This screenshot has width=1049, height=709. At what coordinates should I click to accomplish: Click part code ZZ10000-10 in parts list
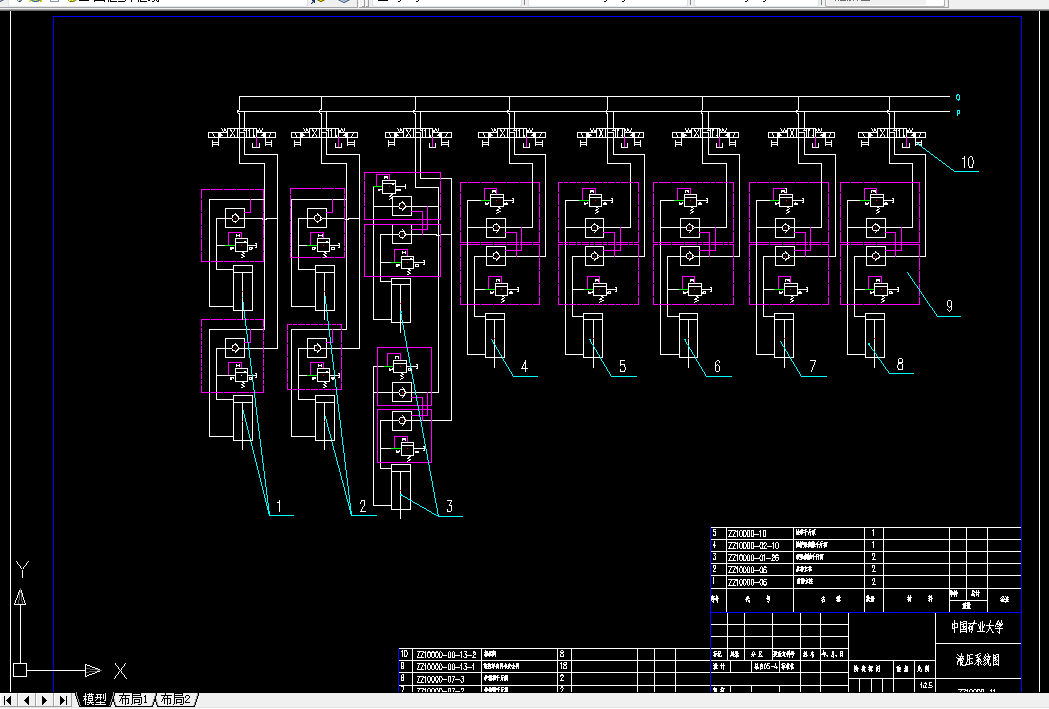click(x=747, y=534)
